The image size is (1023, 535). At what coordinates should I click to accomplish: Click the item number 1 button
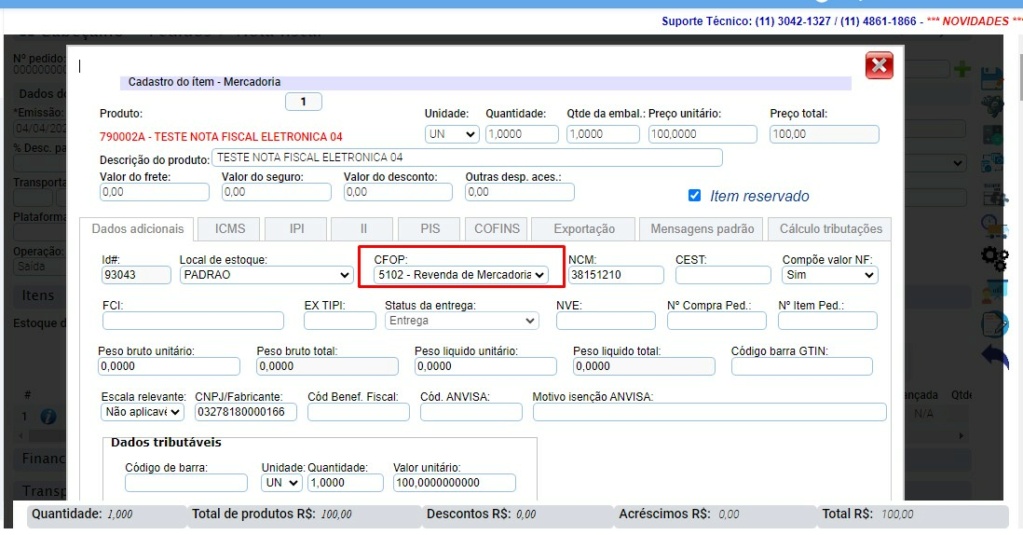click(303, 102)
